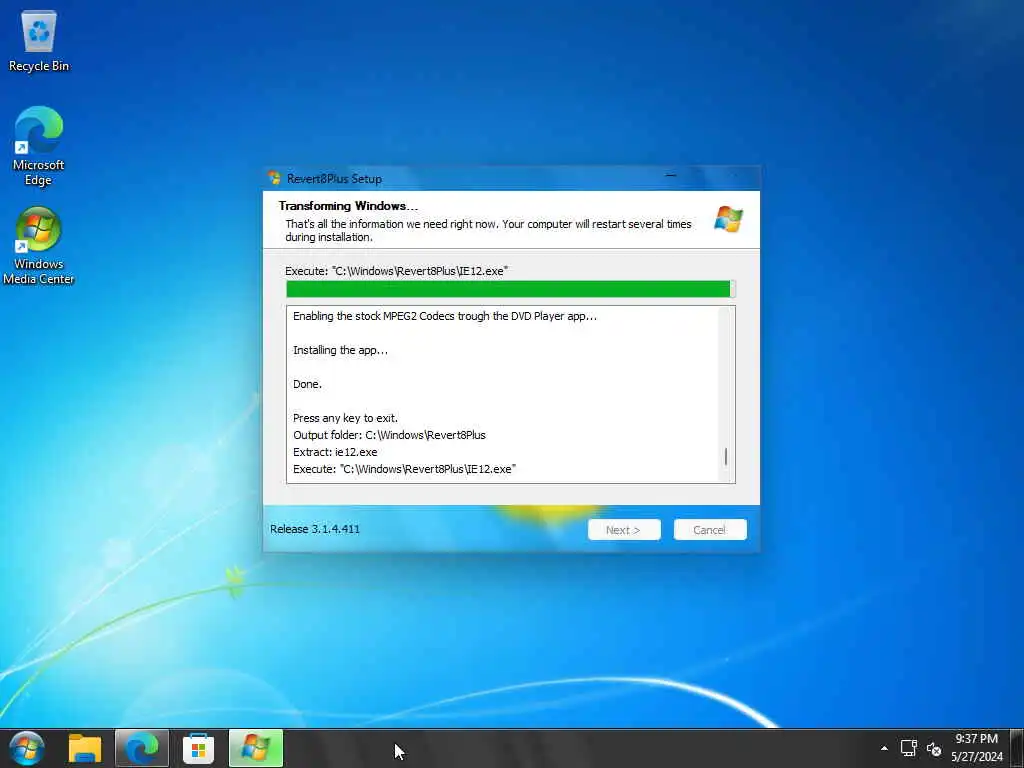Switch to Microsoft Edge on the taskbar
The width and height of the screenshot is (1024, 768).
[x=142, y=748]
